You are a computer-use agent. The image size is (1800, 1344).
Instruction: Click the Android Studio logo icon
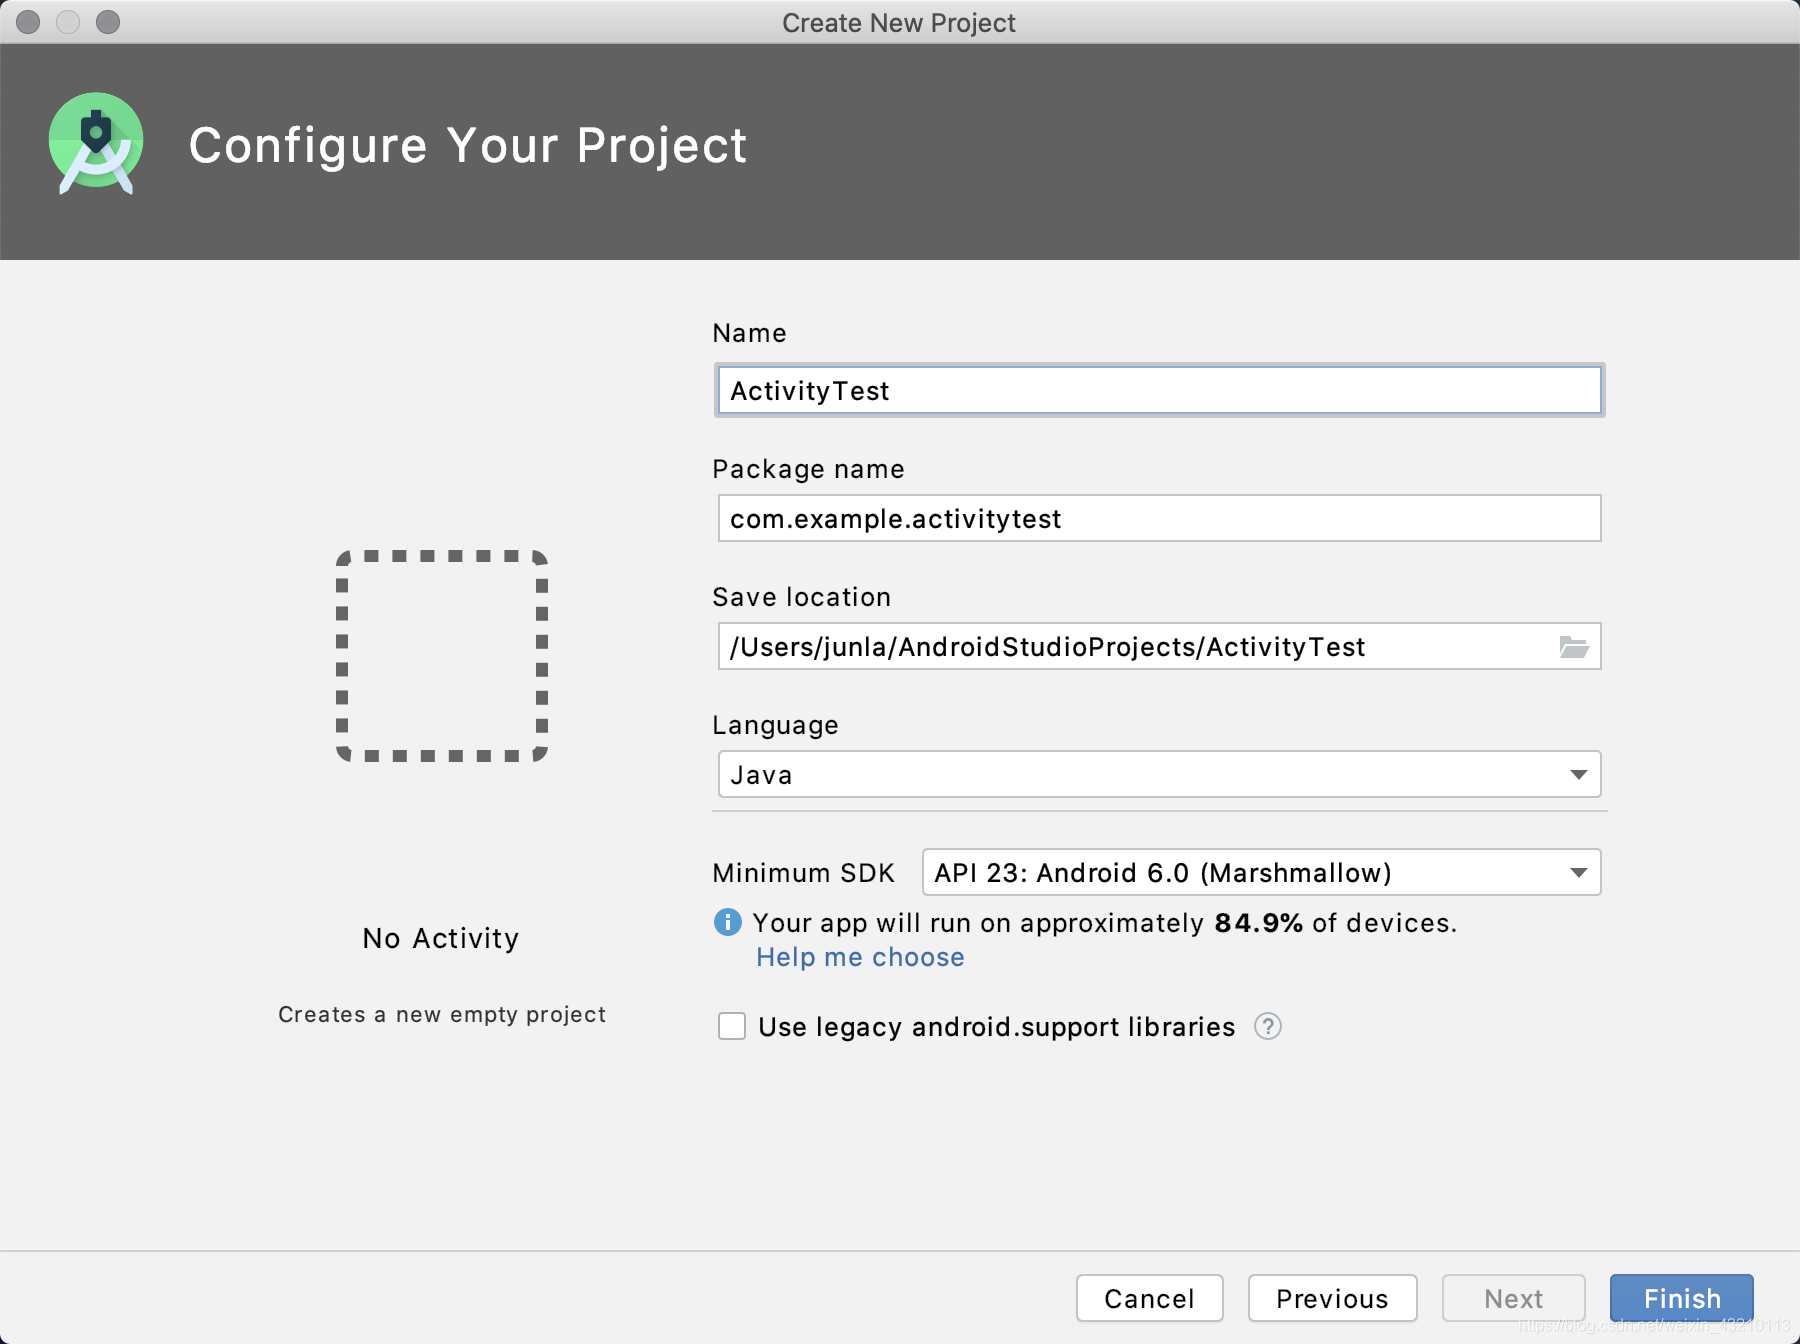point(96,144)
